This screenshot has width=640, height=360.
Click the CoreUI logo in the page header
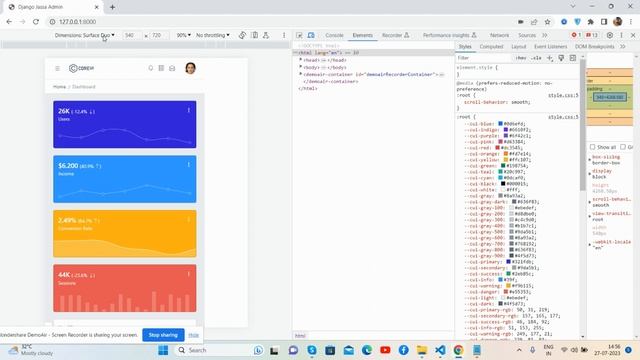pos(81,68)
